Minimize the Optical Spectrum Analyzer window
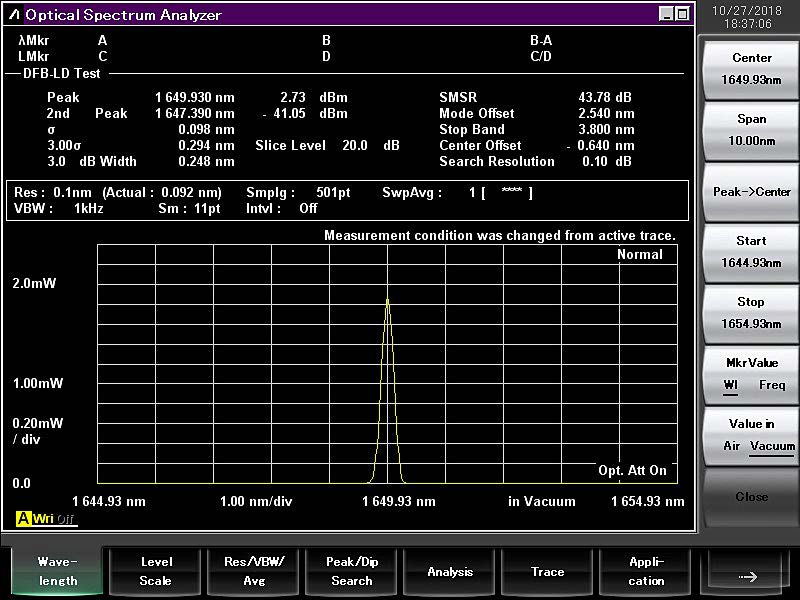 tap(666, 14)
